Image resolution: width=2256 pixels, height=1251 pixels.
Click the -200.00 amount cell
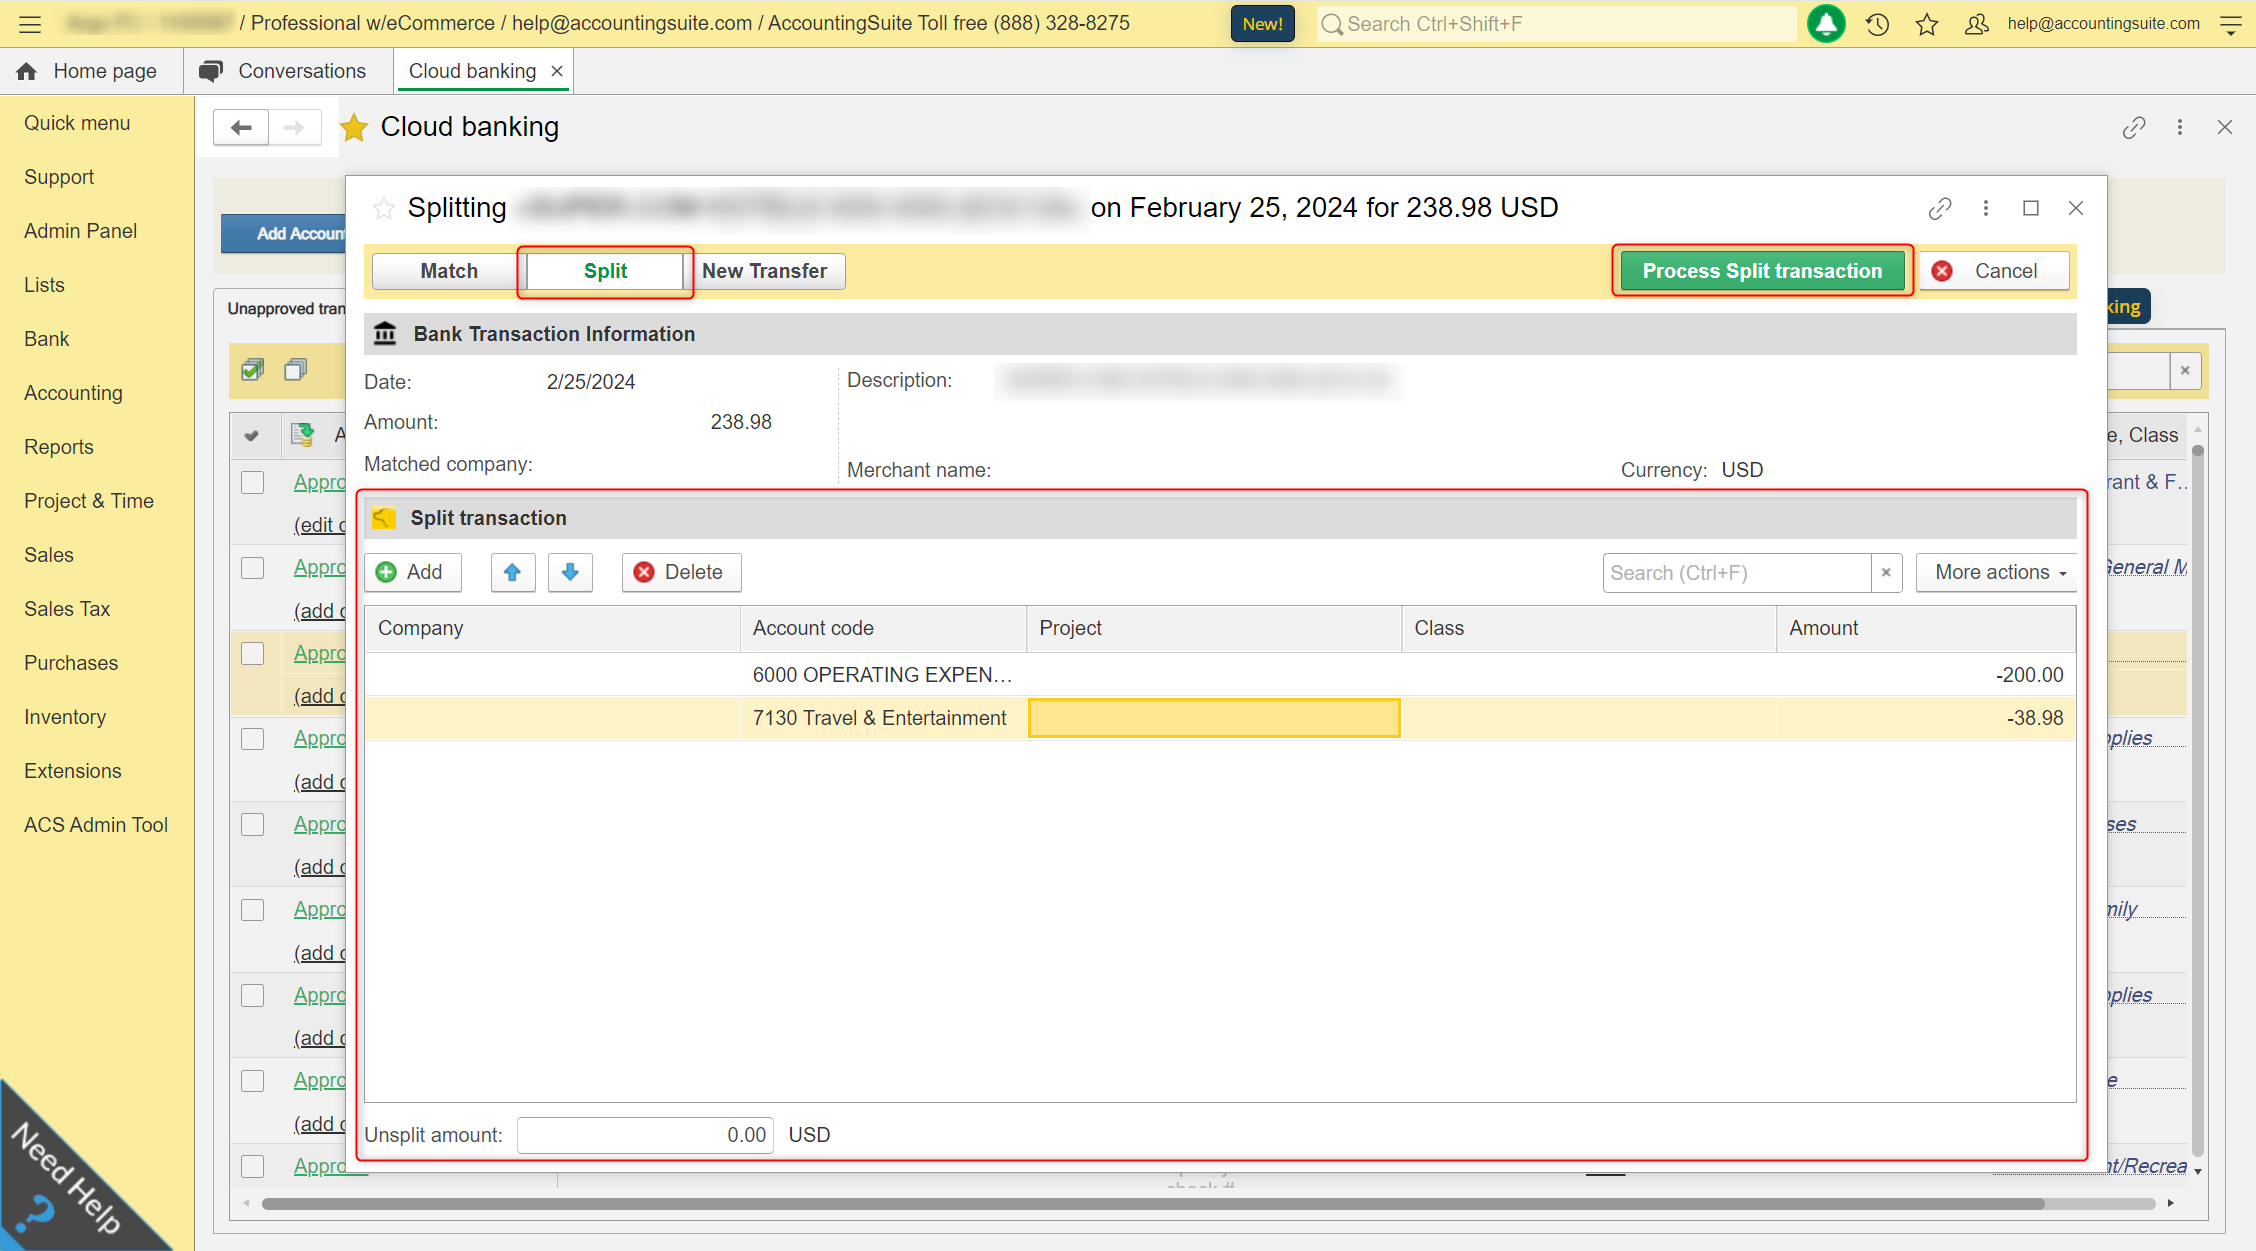pyautogui.click(x=1926, y=675)
